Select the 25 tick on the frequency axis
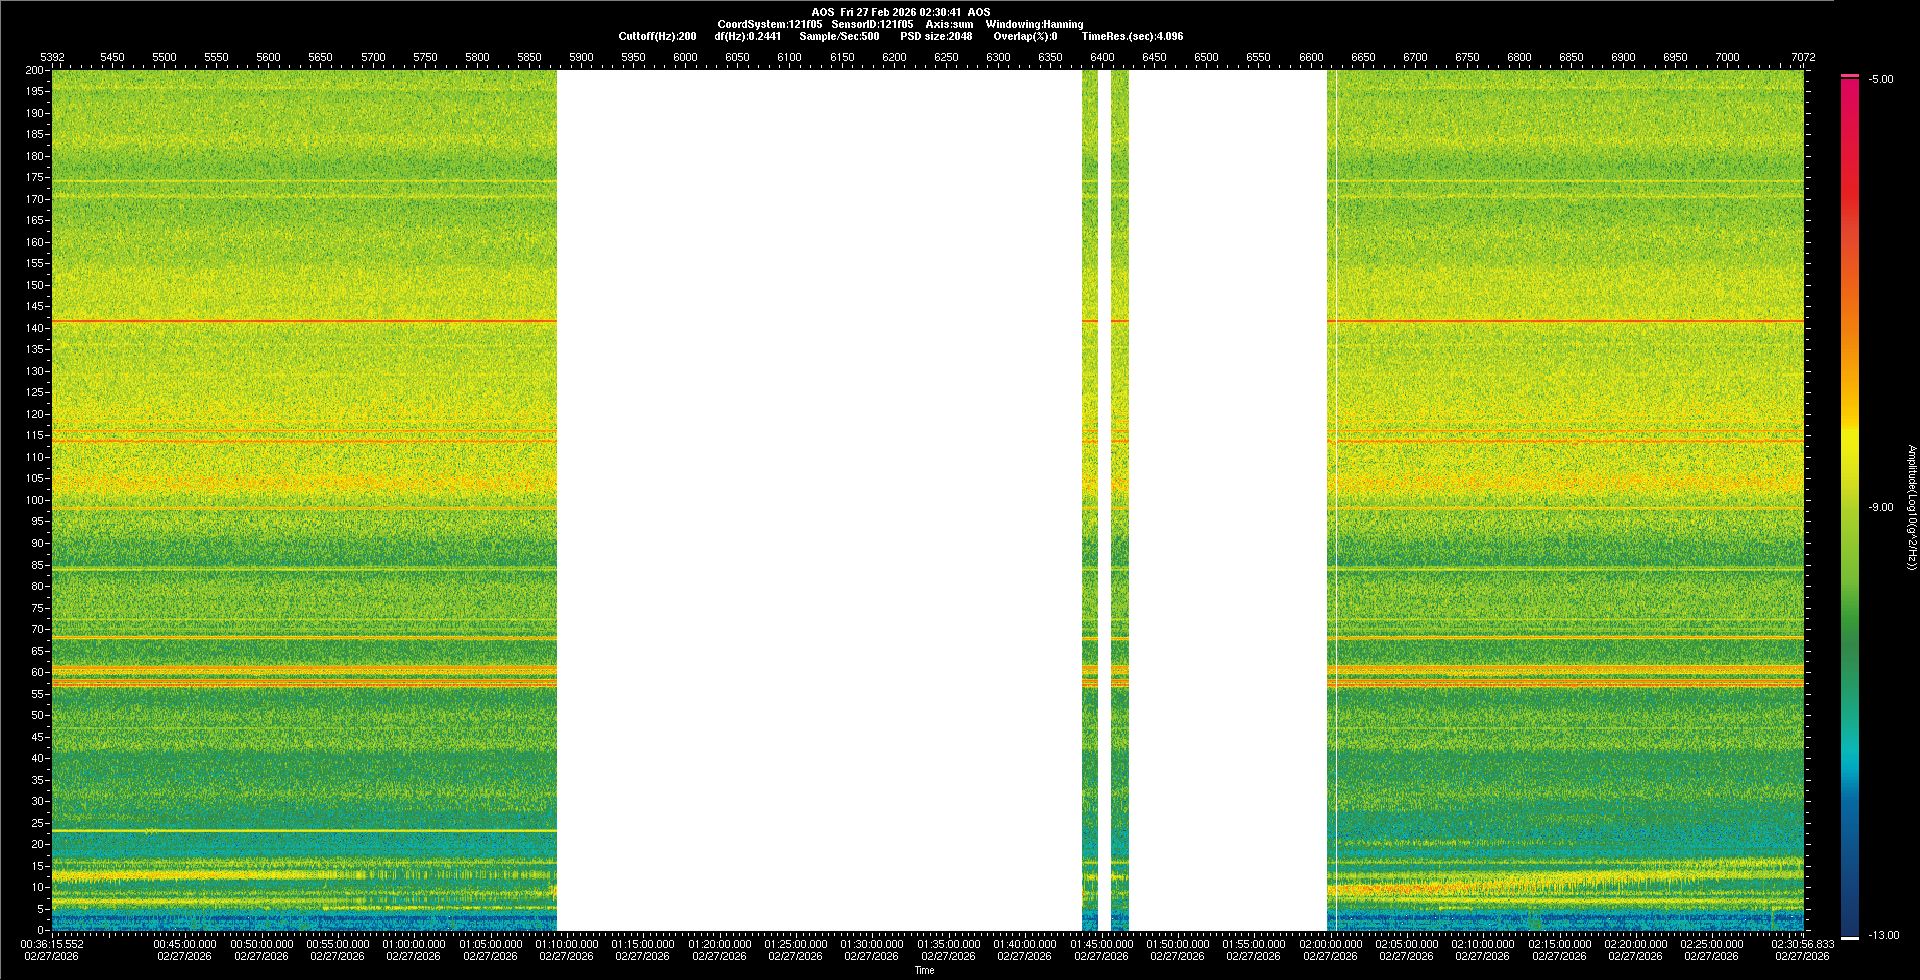Viewport: 1920px width, 980px height. tap(38, 823)
